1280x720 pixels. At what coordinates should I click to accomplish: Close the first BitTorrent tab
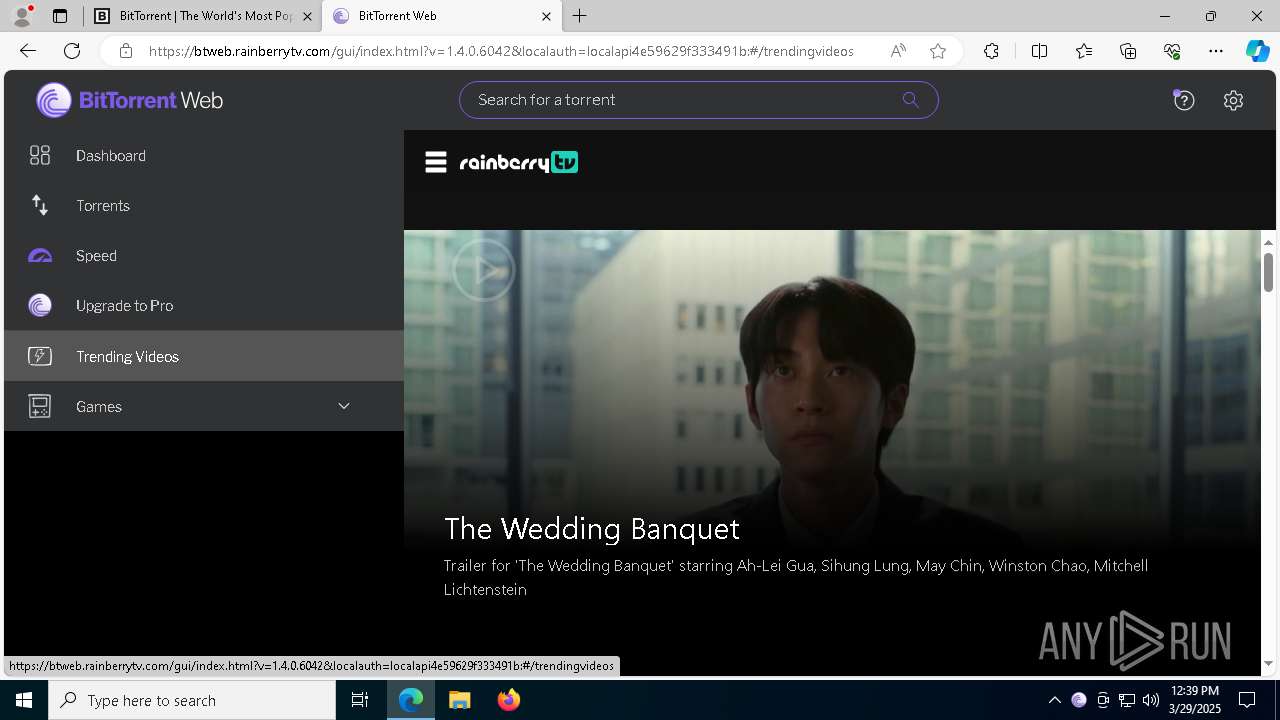307,16
